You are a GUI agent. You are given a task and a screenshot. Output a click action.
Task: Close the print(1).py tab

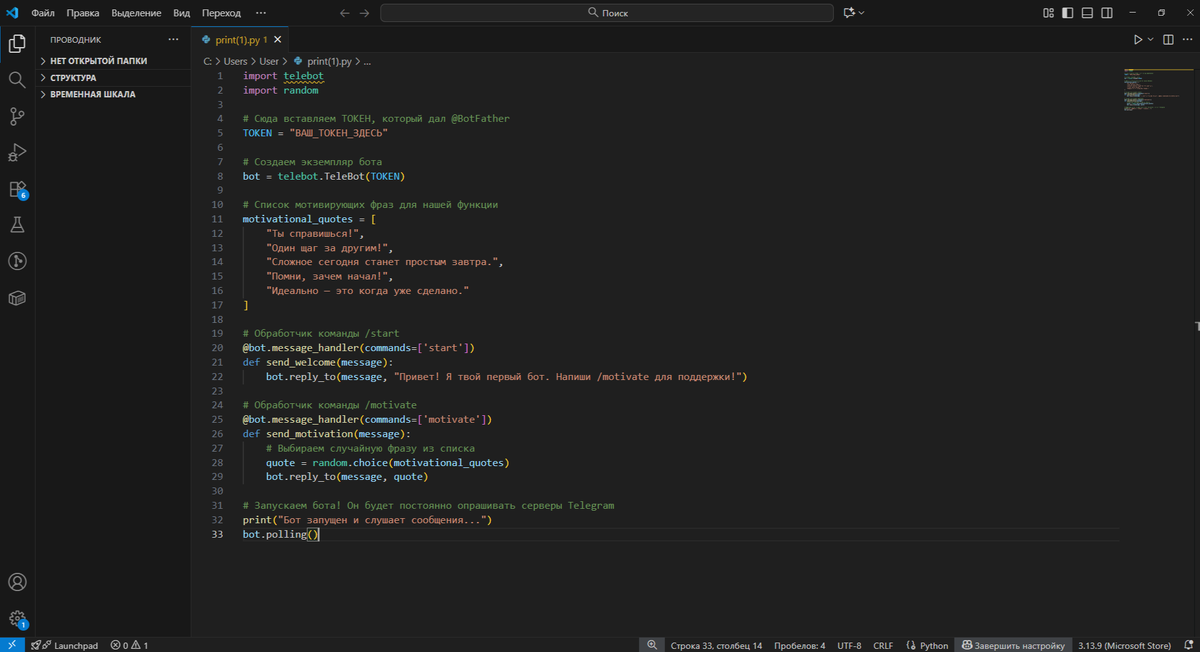click(x=278, y=40)
